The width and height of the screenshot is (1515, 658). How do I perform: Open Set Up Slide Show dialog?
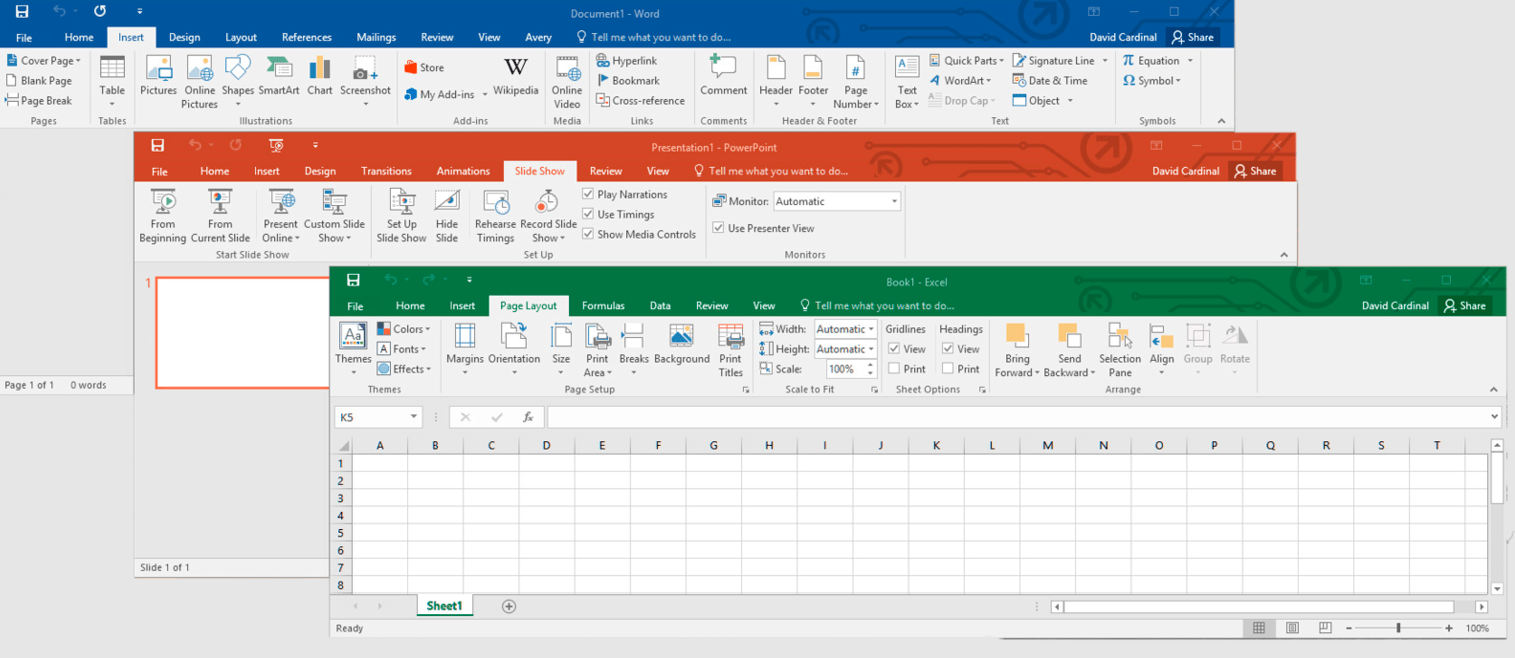(401, 216)
